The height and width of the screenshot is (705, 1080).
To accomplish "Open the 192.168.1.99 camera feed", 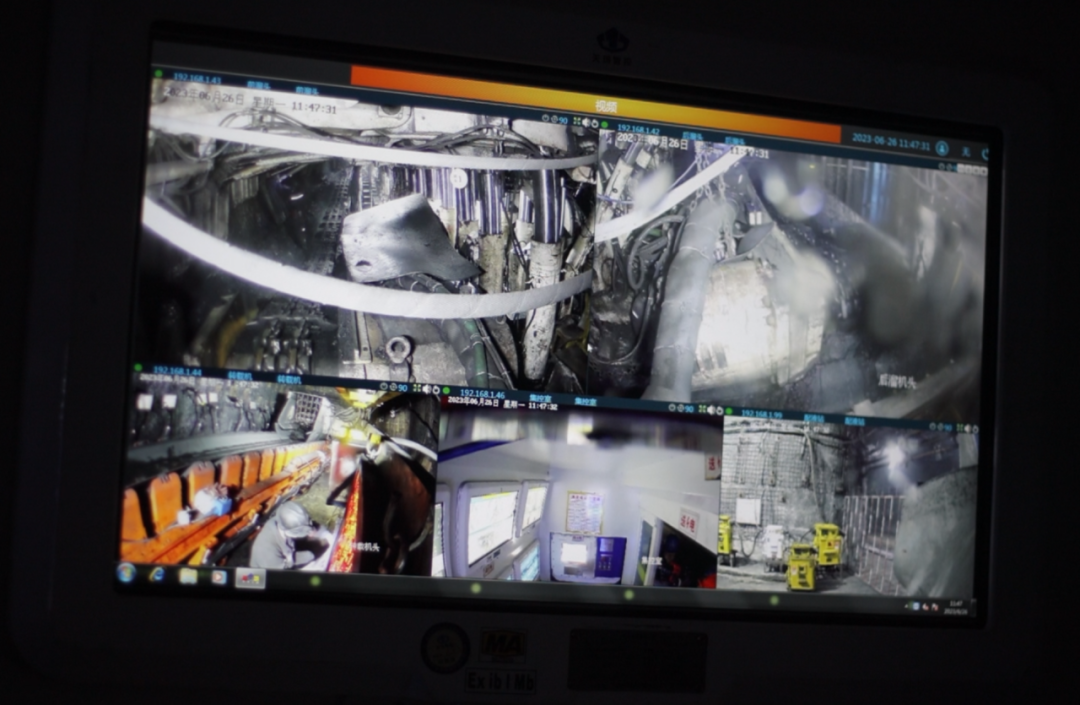I will pyautogui.click(x=849, y=508).
